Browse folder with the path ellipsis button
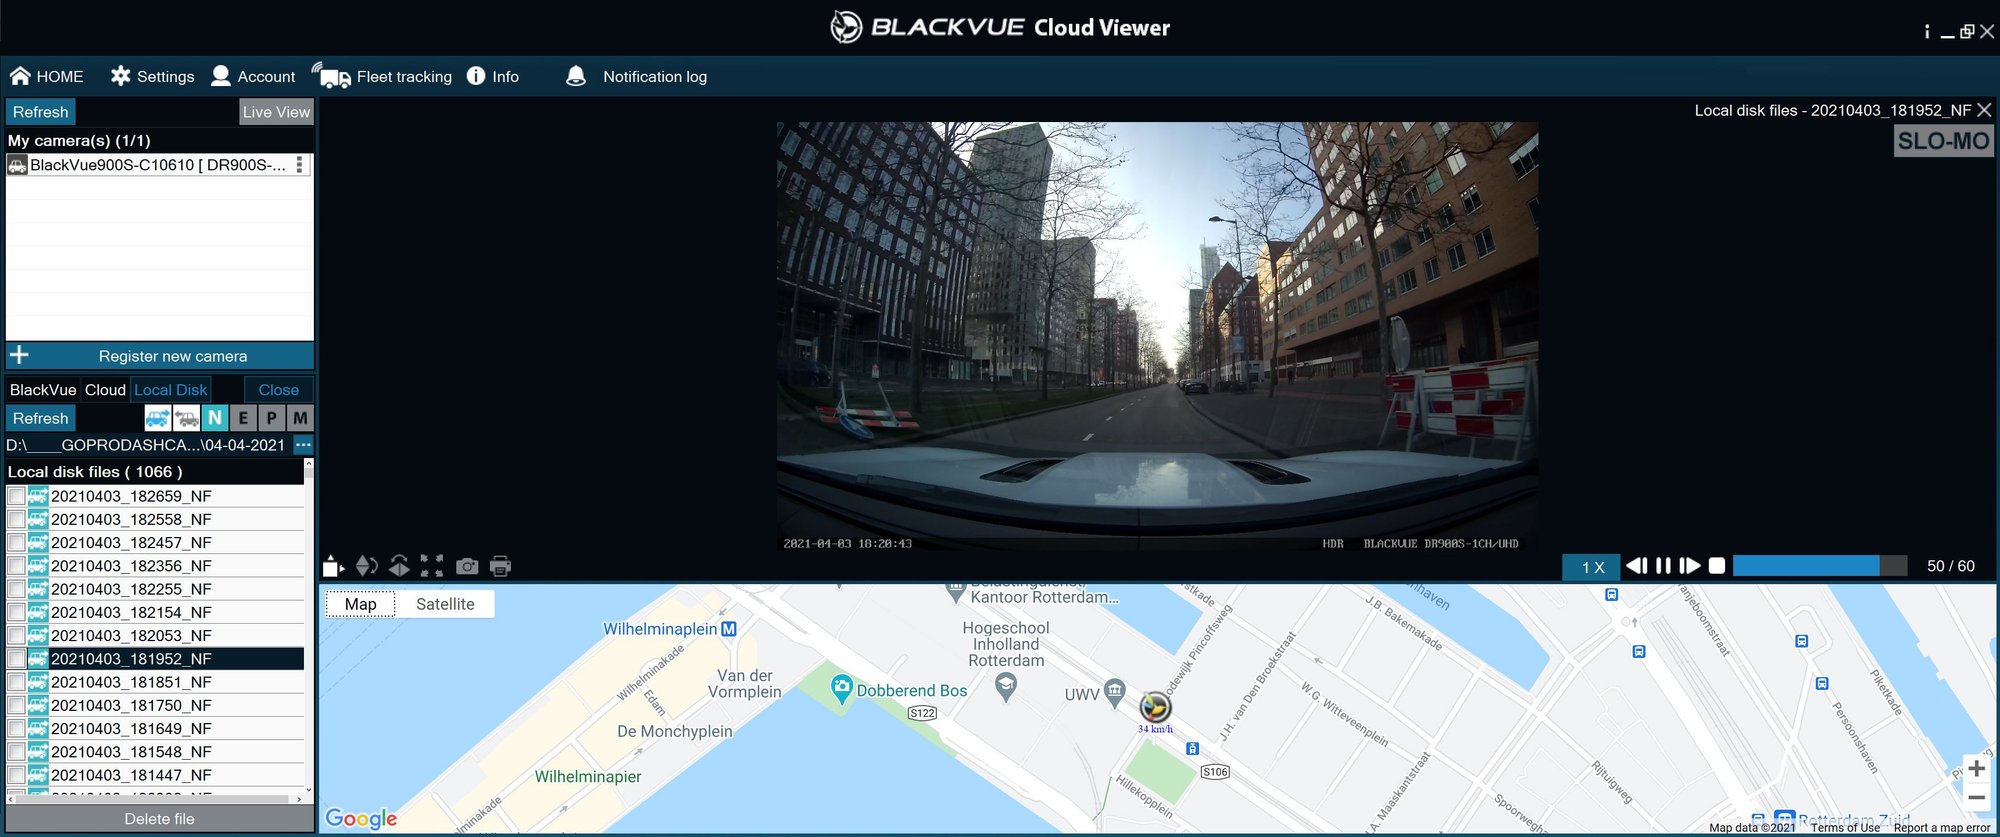 click(303, 445)
